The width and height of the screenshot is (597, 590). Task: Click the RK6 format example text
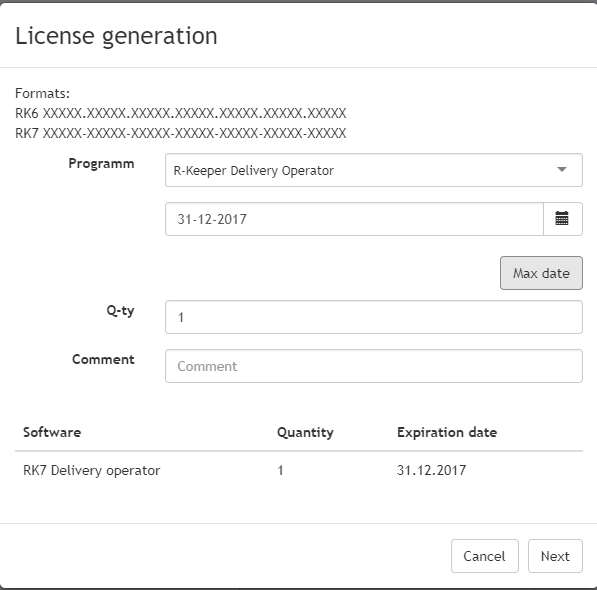click(180, 113)
